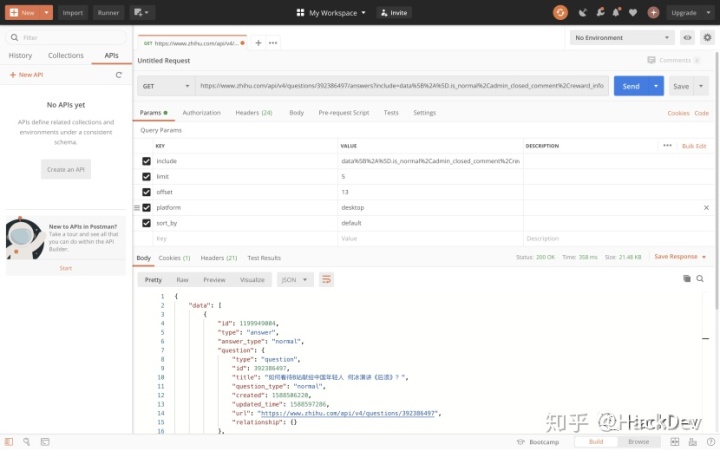Toggle the sidebar from status bar
Screen dimensions: 720x451
pos(9,442)
